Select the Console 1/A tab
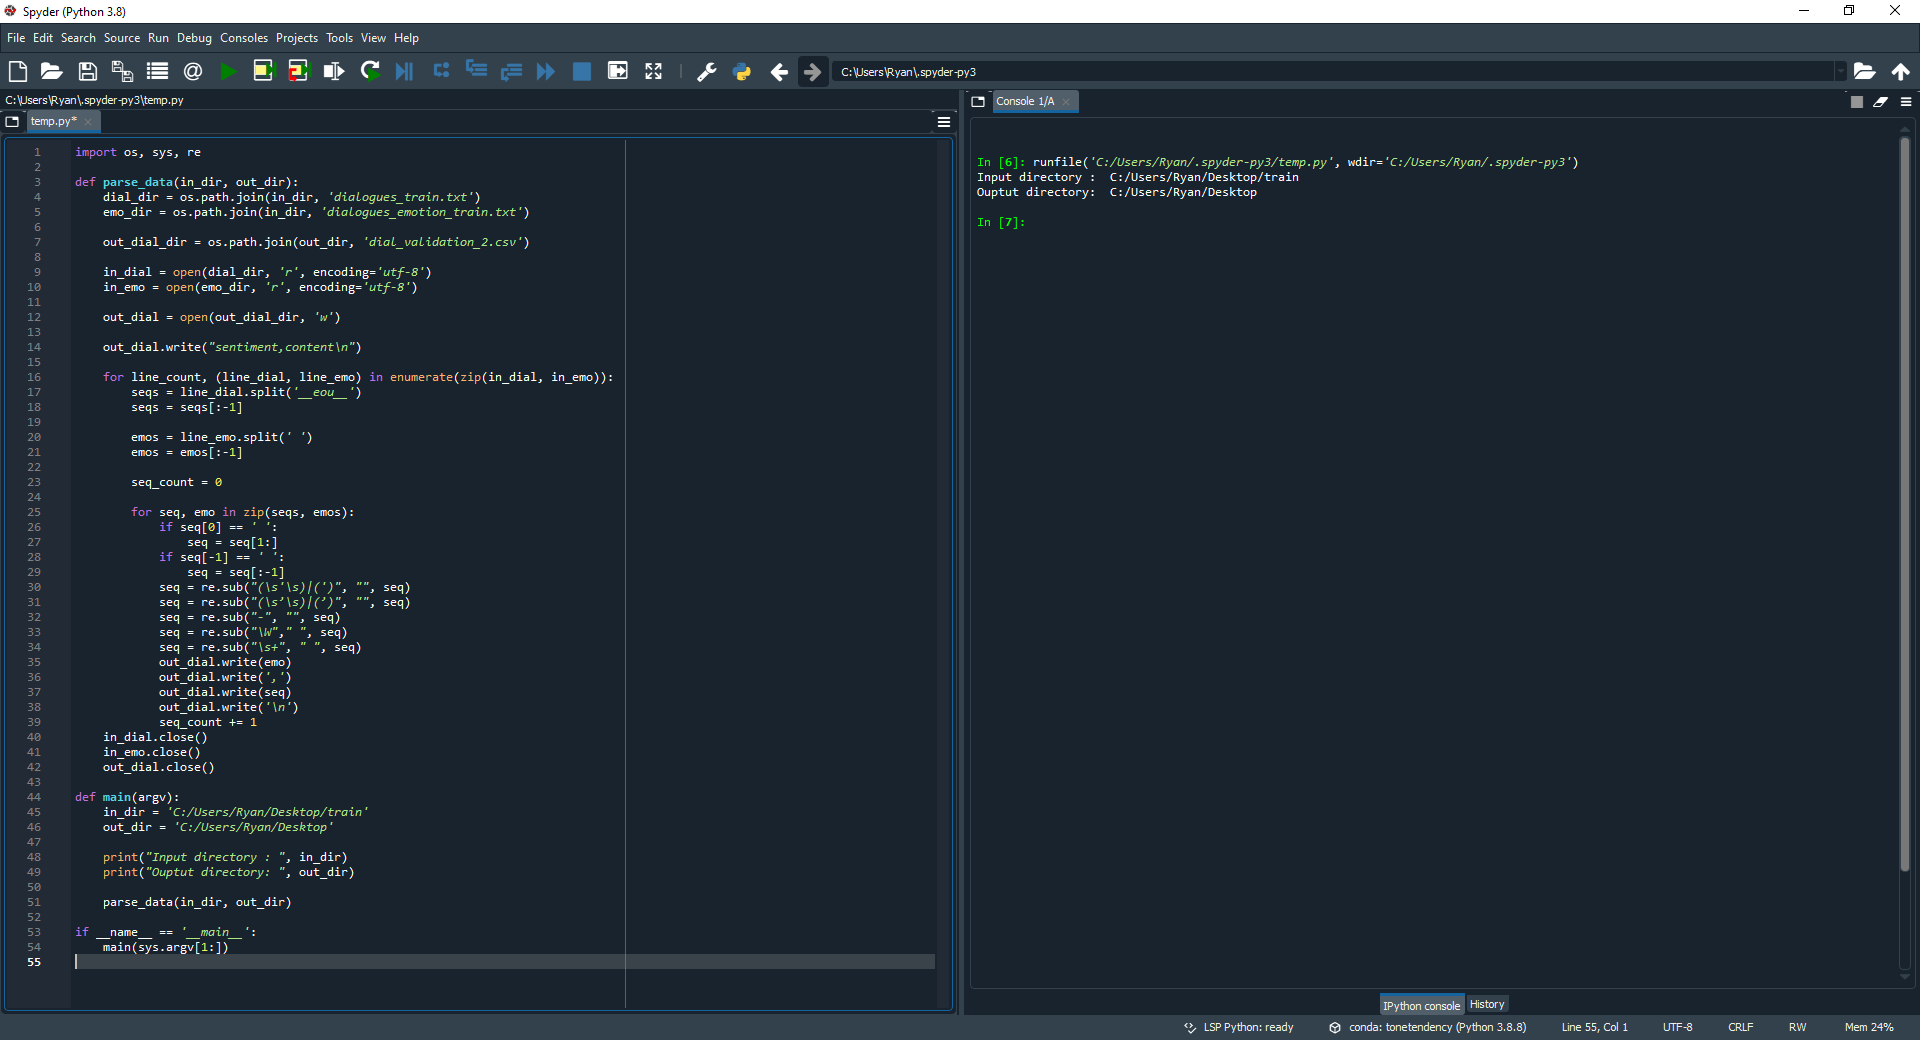Viewport: 1920px width, 1040px height. (x=1025, y=101)
